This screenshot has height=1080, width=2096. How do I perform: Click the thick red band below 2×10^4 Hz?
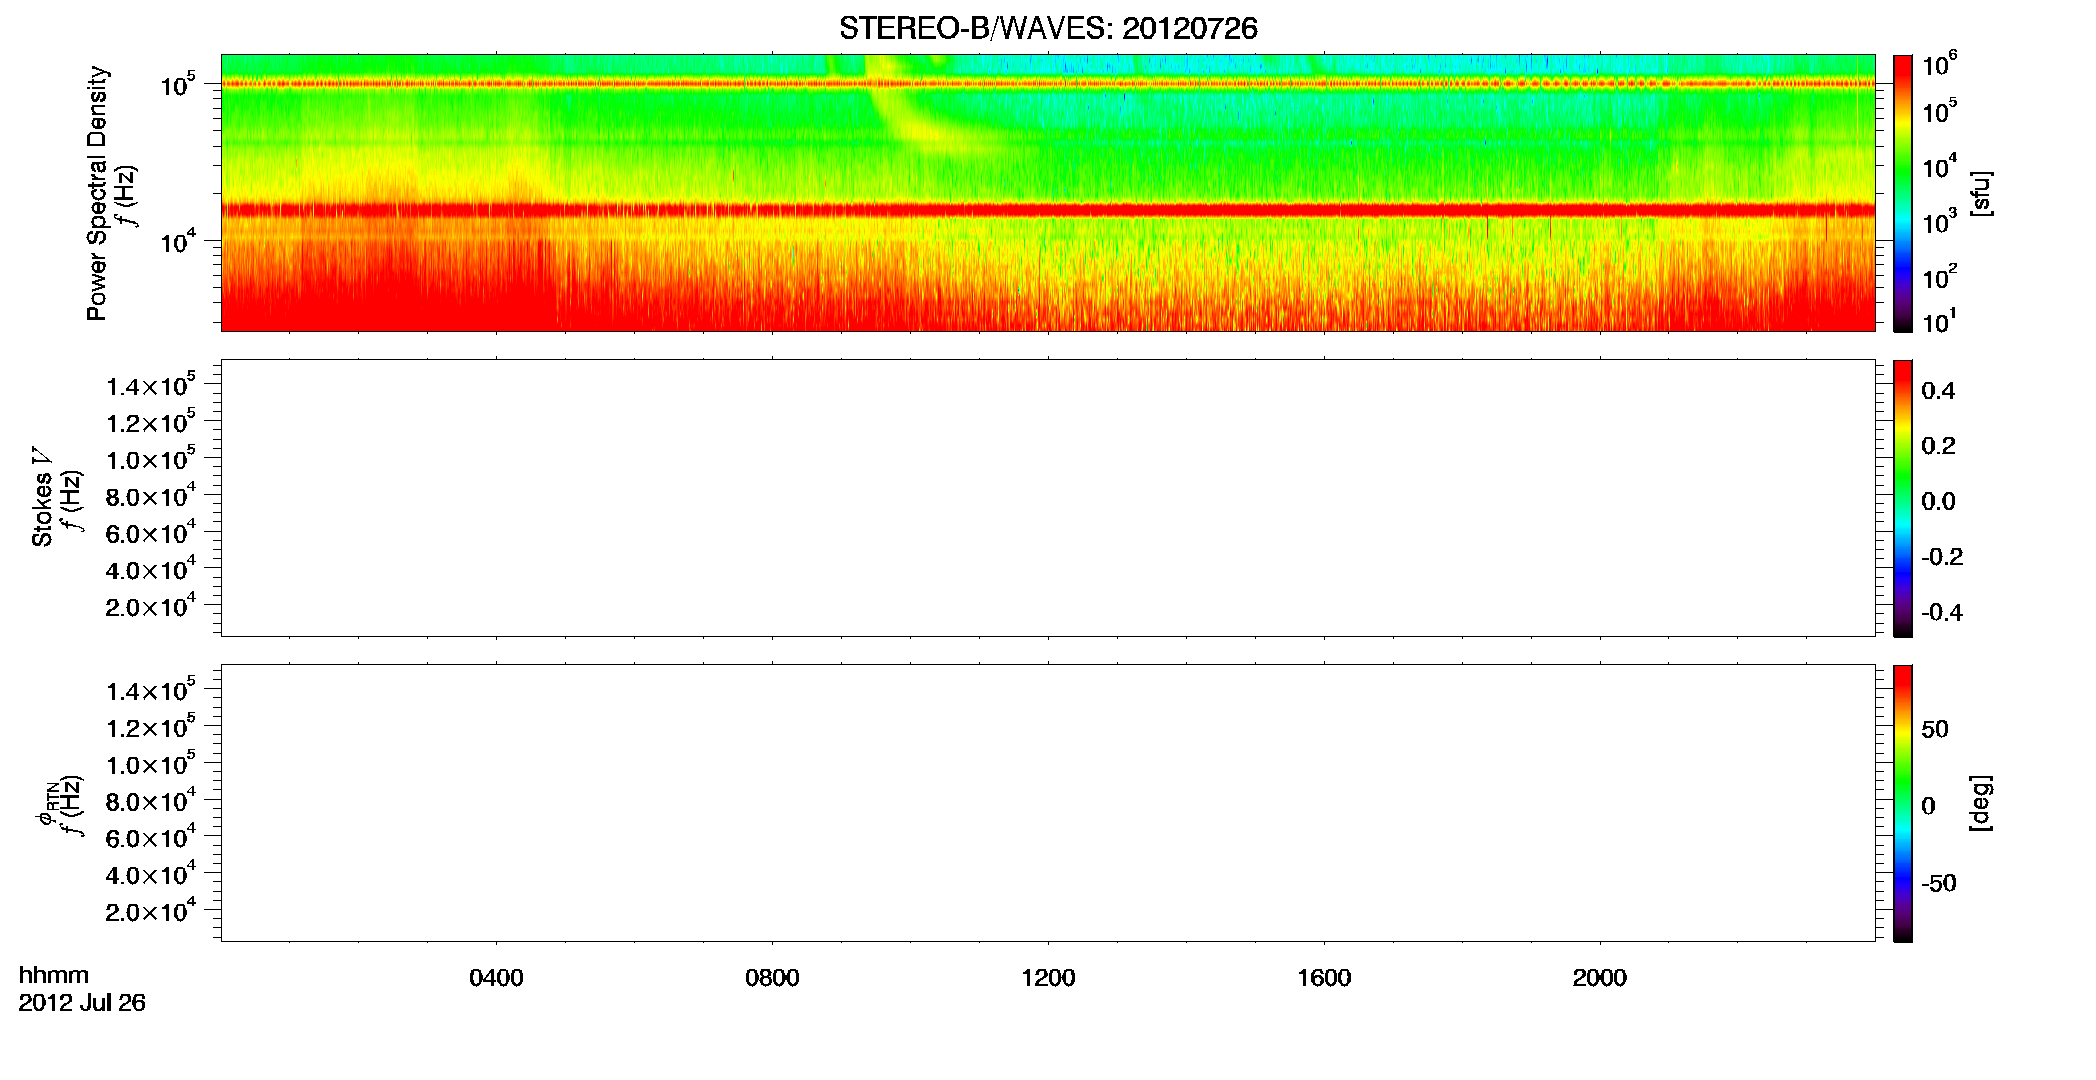pyautogui.click(x=1048, y=210)
